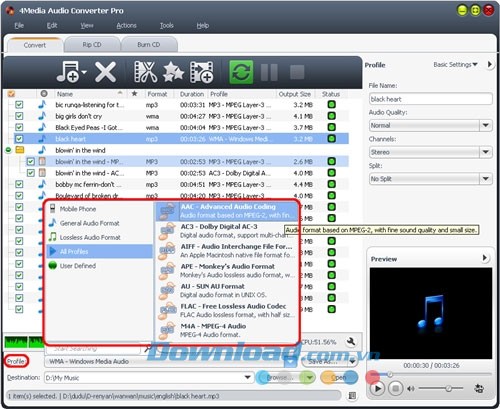Click the wrench settings icon near CPU
The height and width of the screenshot is (409, 500).
pyautogui.click(x=351, y=342)
